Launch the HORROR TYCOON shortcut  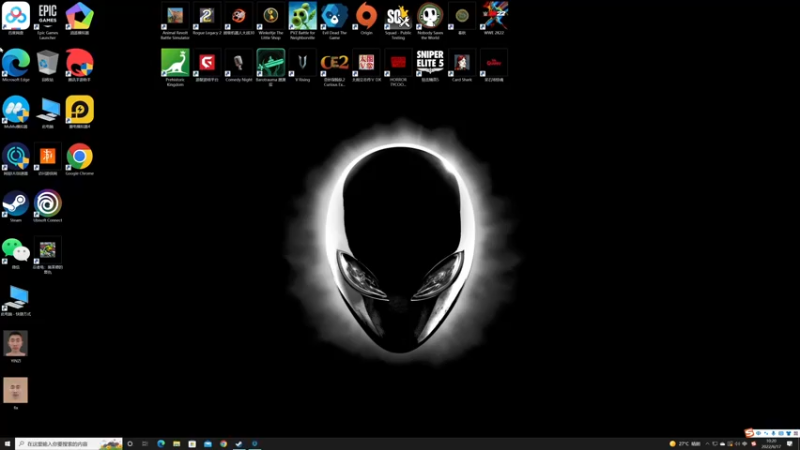(x=398, y=67)
